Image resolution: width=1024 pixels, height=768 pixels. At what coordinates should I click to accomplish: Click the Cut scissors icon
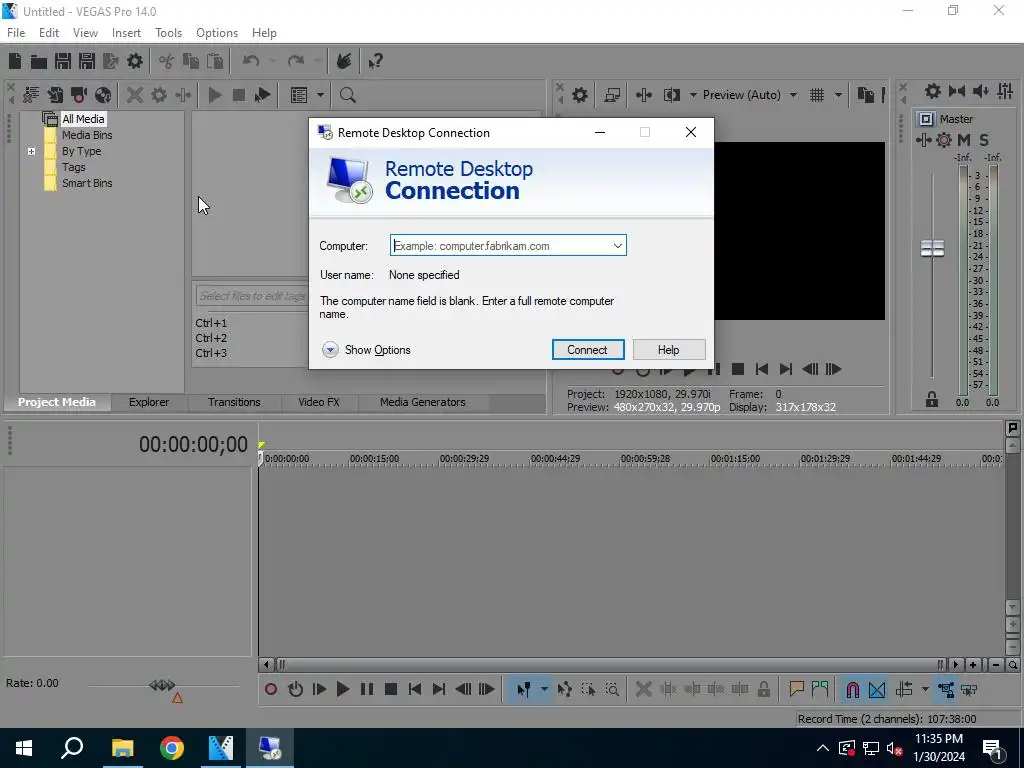(x=167, y=61)
